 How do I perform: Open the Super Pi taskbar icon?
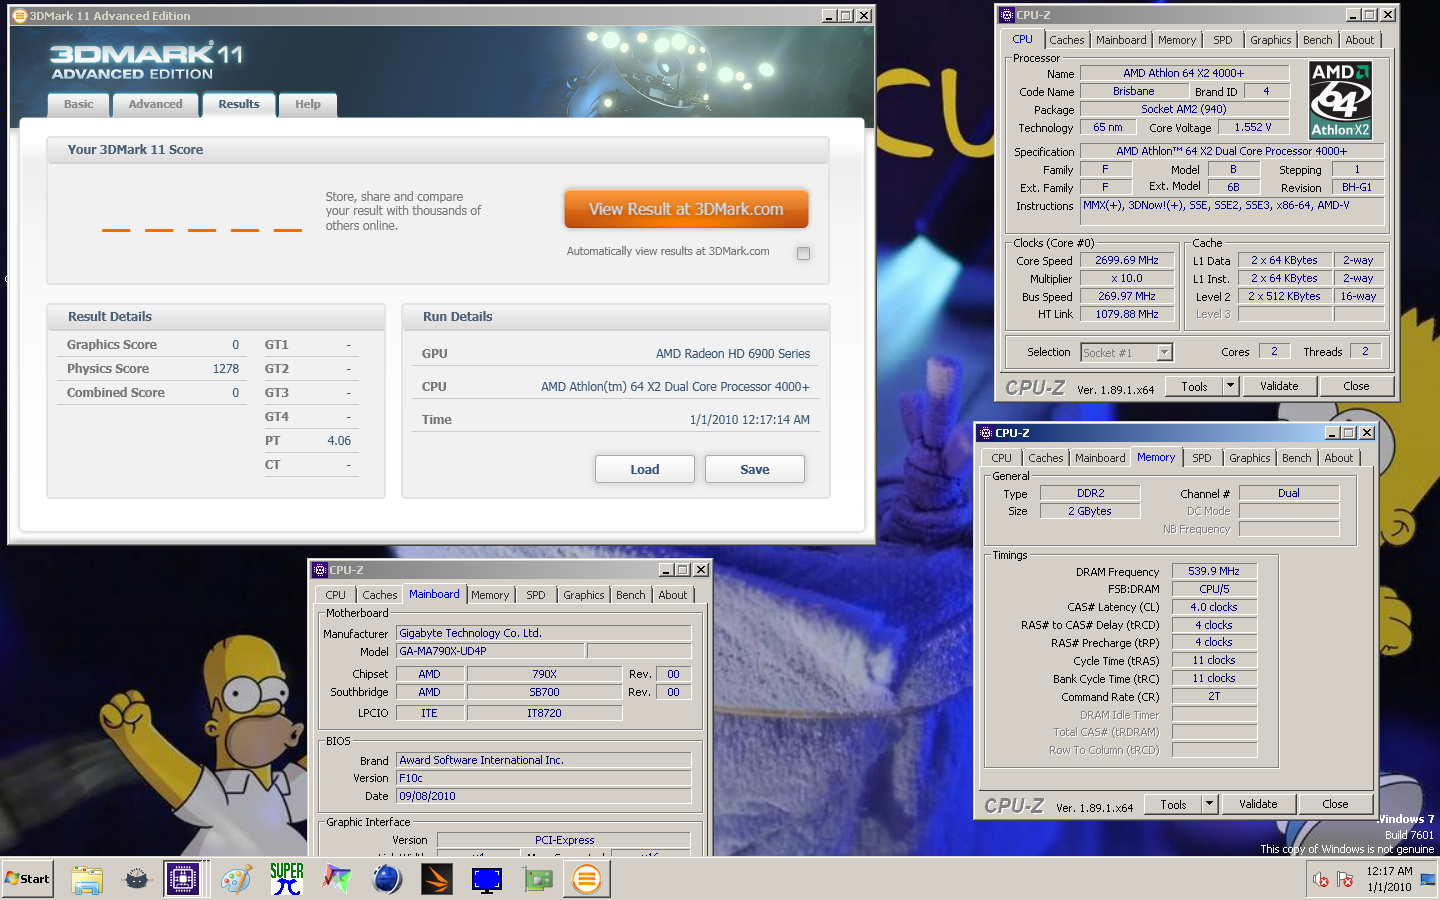click(287, 879)
